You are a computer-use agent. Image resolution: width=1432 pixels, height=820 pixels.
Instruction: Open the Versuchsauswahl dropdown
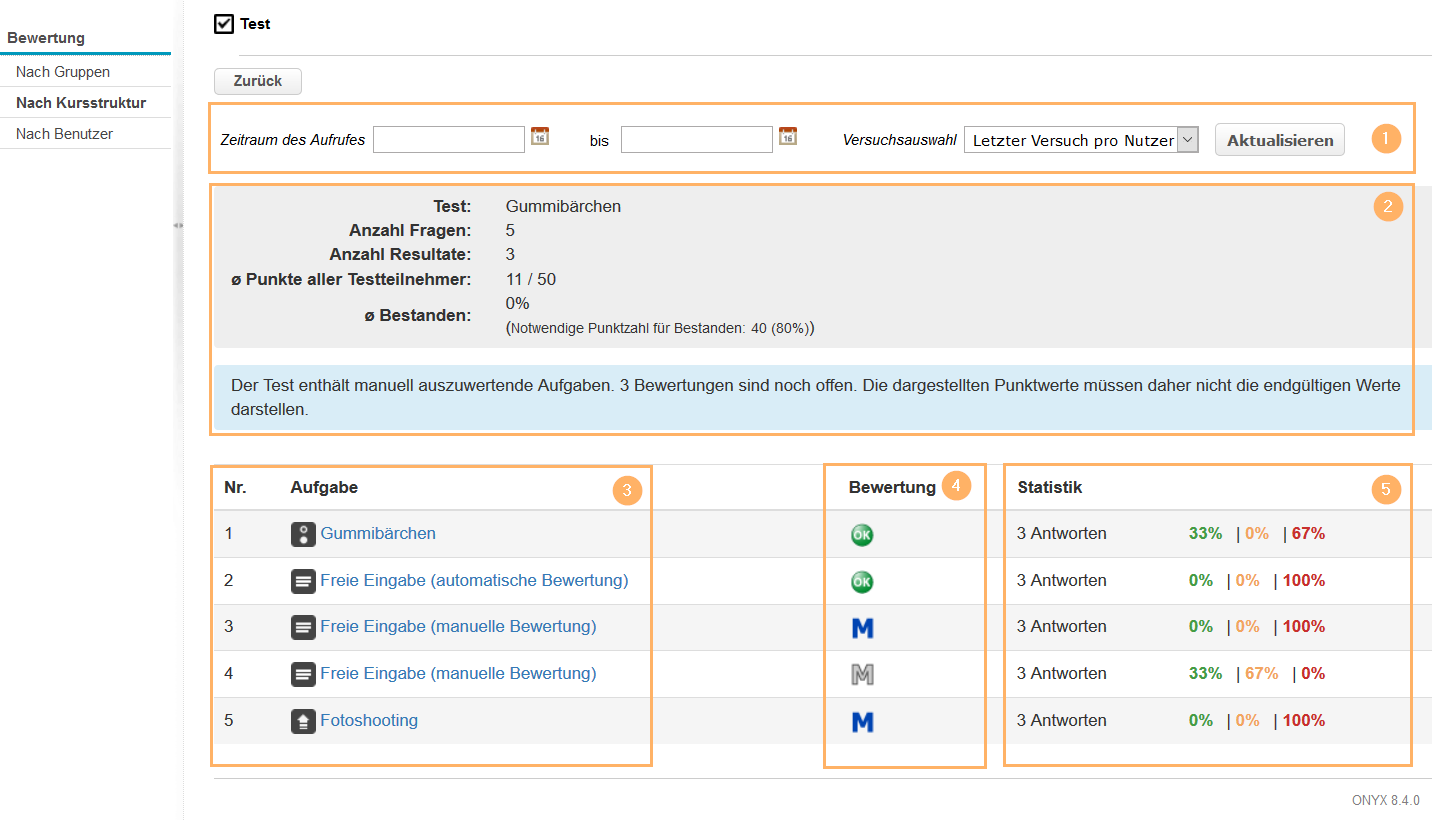1080,140
